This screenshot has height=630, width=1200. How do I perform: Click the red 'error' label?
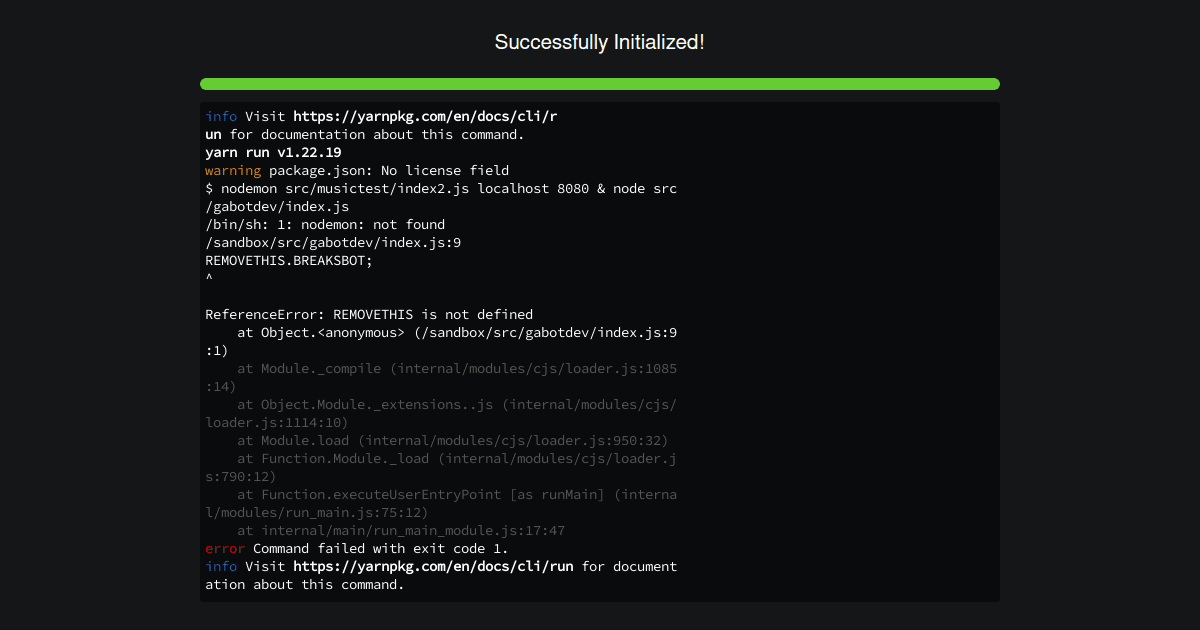225,548
